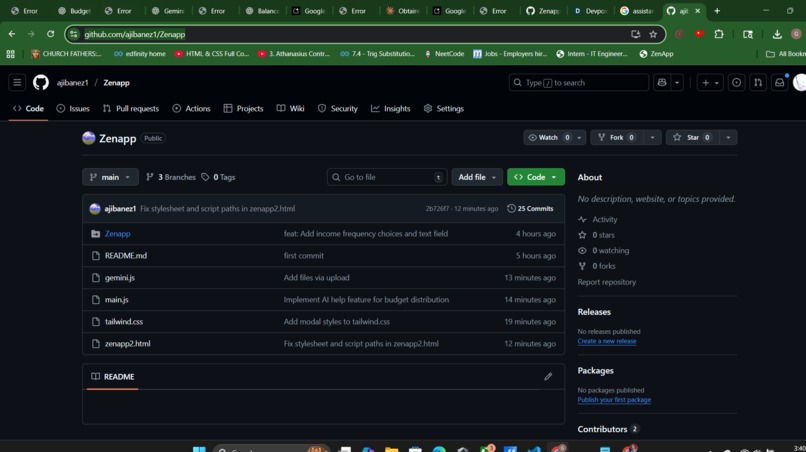
Task: Open the notifications inbox icon
Action: [779, 82]
